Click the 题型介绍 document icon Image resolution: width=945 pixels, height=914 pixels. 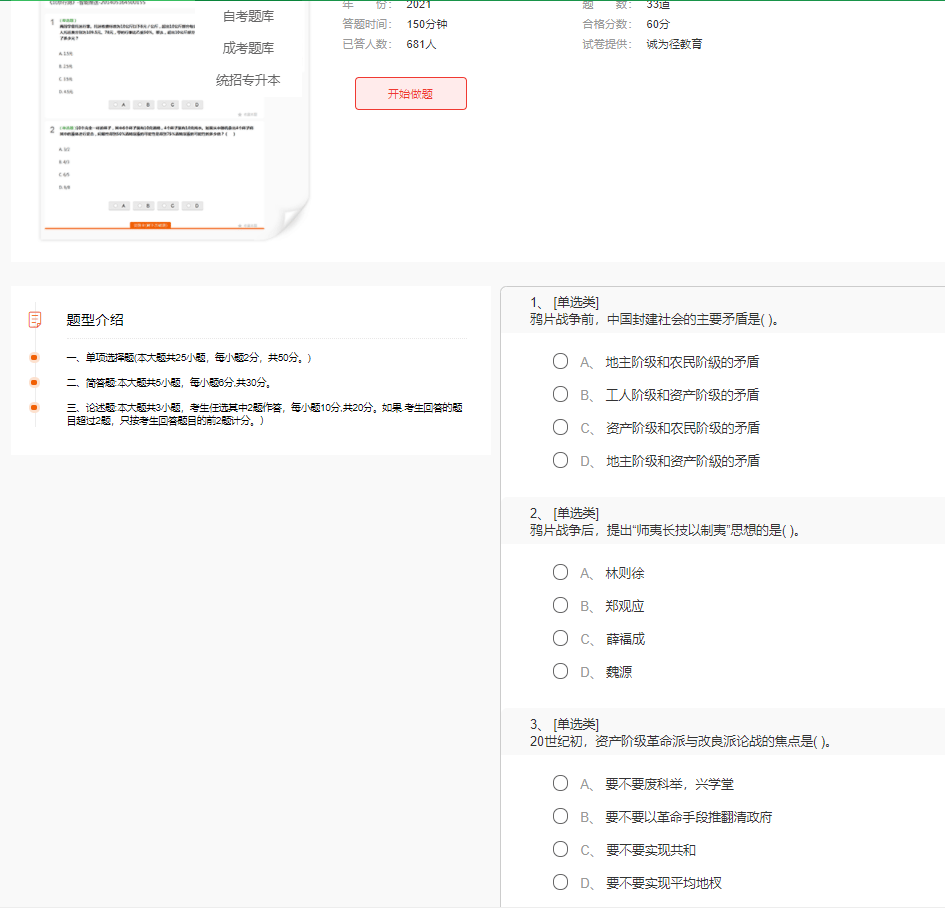35,319
